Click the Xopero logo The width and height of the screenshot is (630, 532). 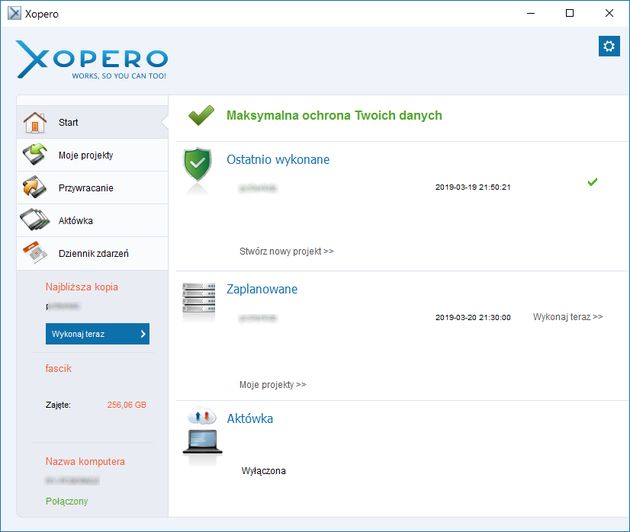tap(92, 59)
